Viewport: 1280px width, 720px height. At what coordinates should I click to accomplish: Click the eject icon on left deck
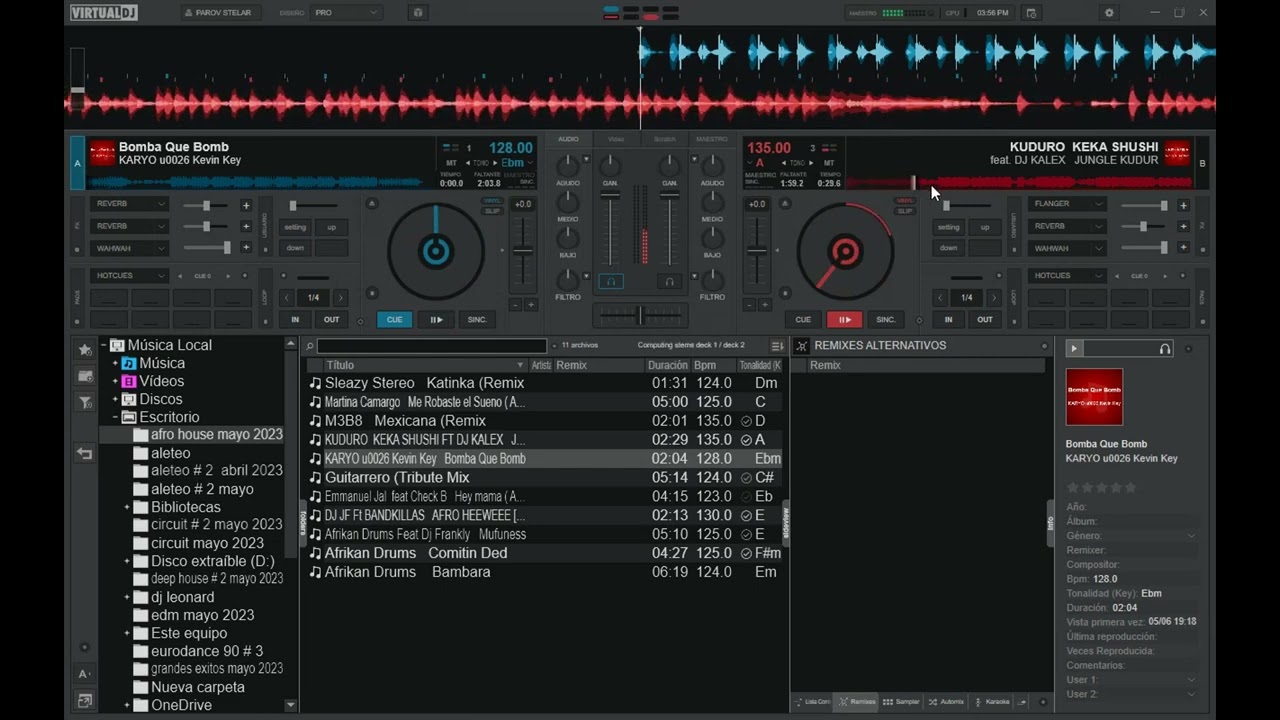(x=372, y=204)
